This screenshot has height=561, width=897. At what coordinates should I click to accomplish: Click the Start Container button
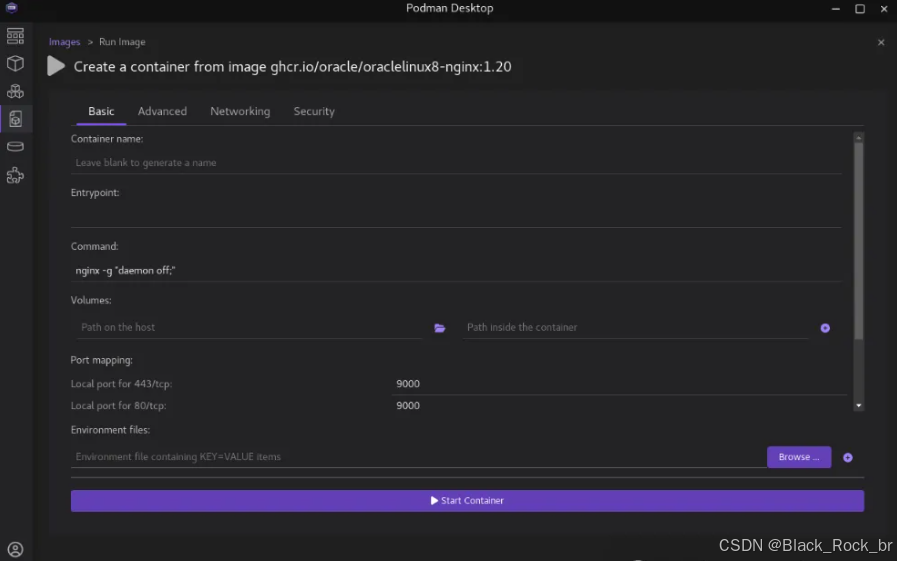(467, 500)
